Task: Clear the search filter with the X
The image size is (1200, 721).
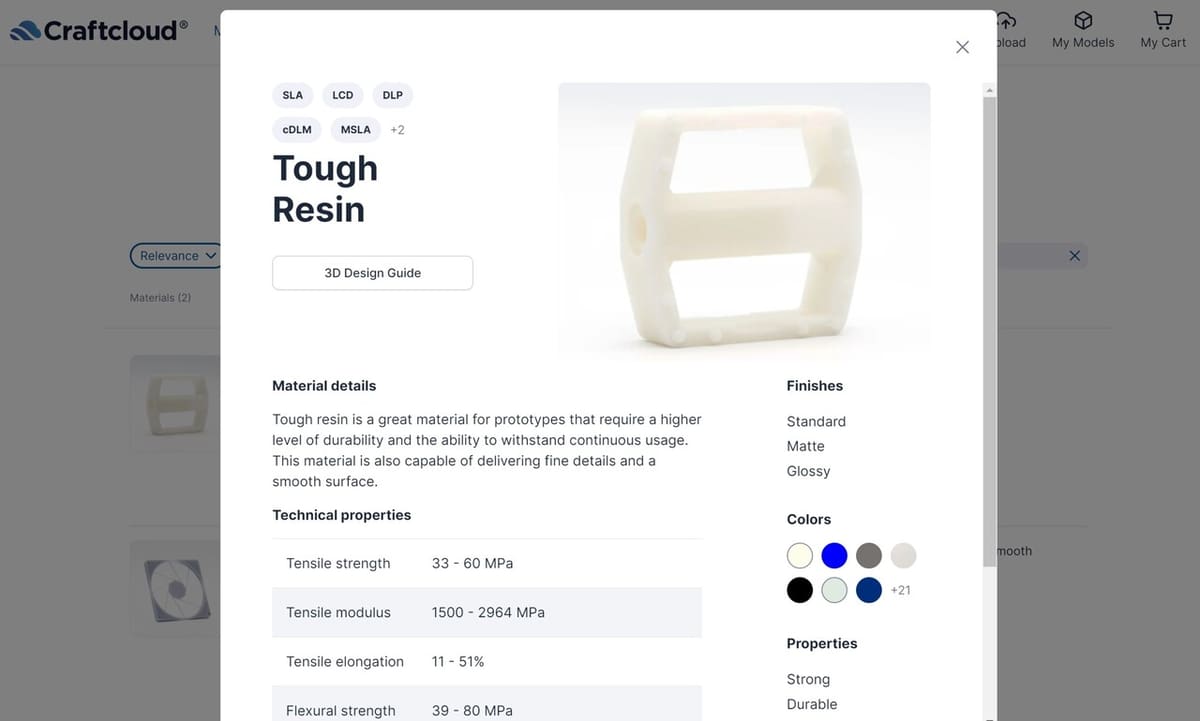Action: 1075,256
